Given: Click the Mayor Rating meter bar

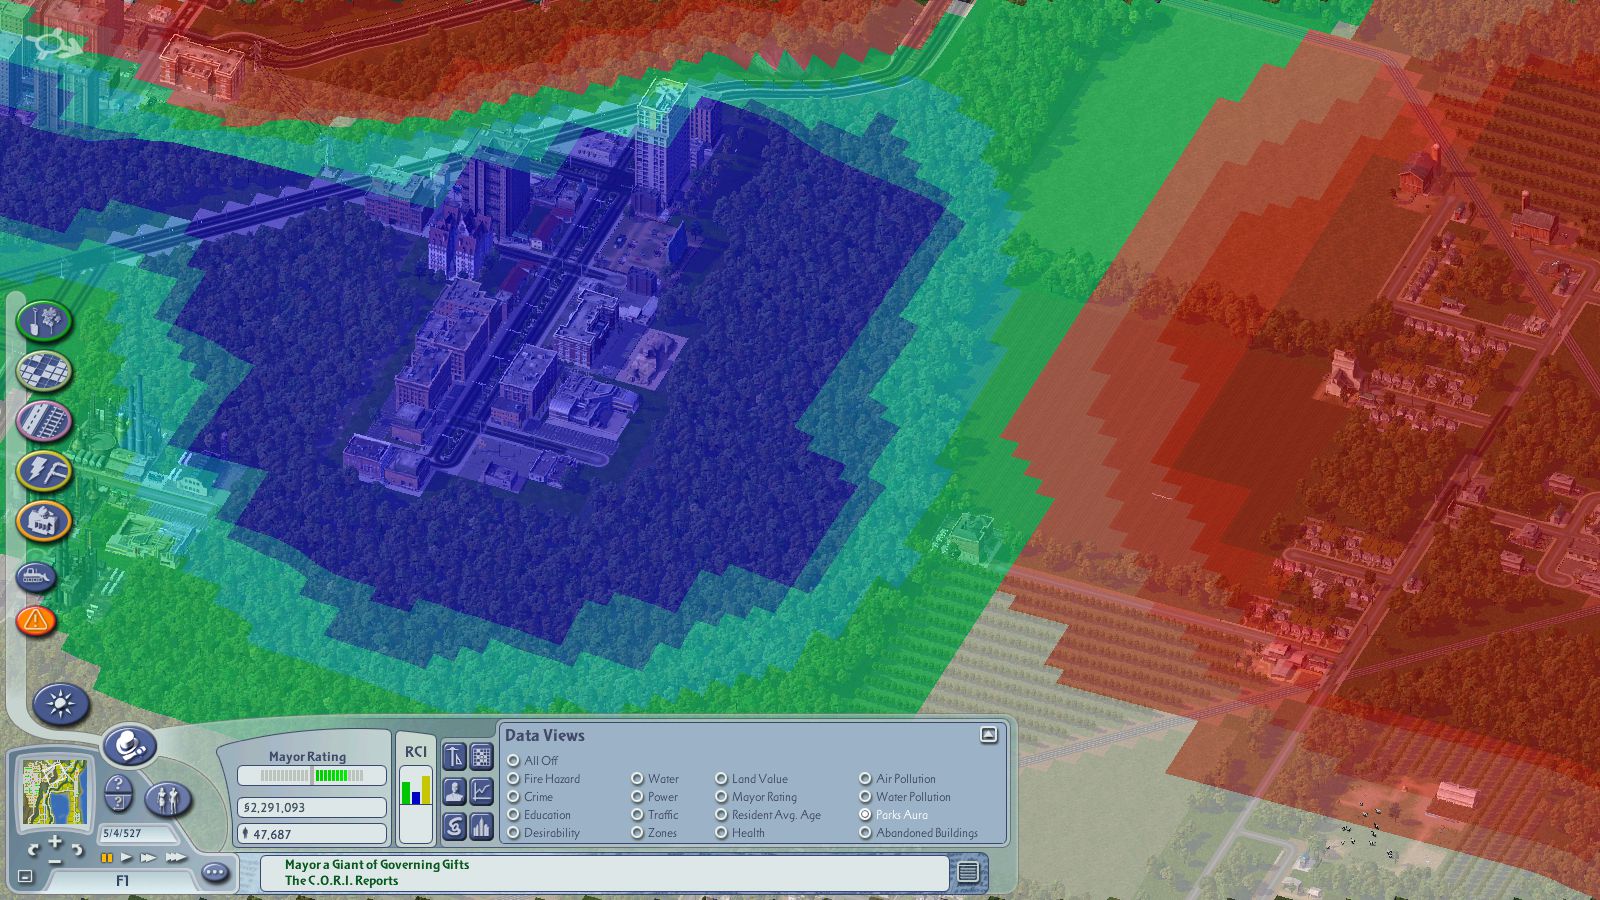Looking at the screenshot, I should [311, 775].
